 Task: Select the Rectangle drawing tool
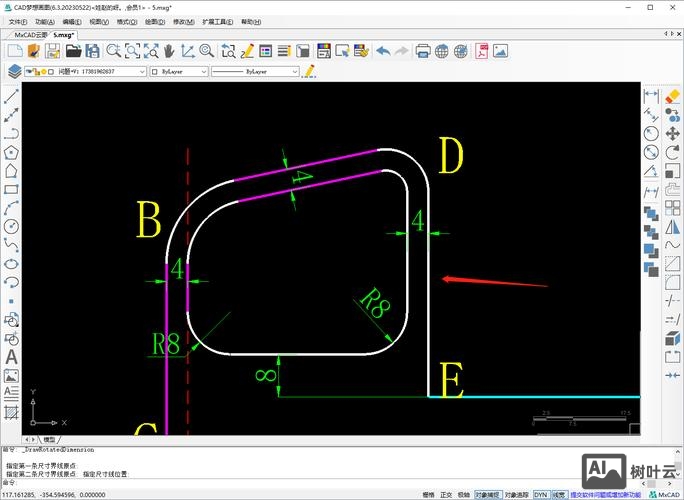[12, 189]
